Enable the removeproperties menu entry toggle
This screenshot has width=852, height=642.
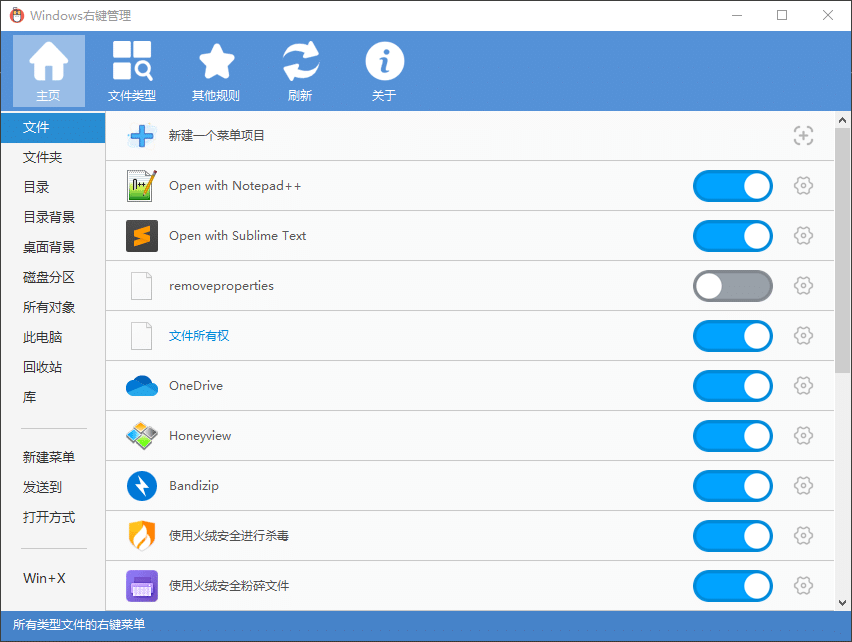[733, 286]
